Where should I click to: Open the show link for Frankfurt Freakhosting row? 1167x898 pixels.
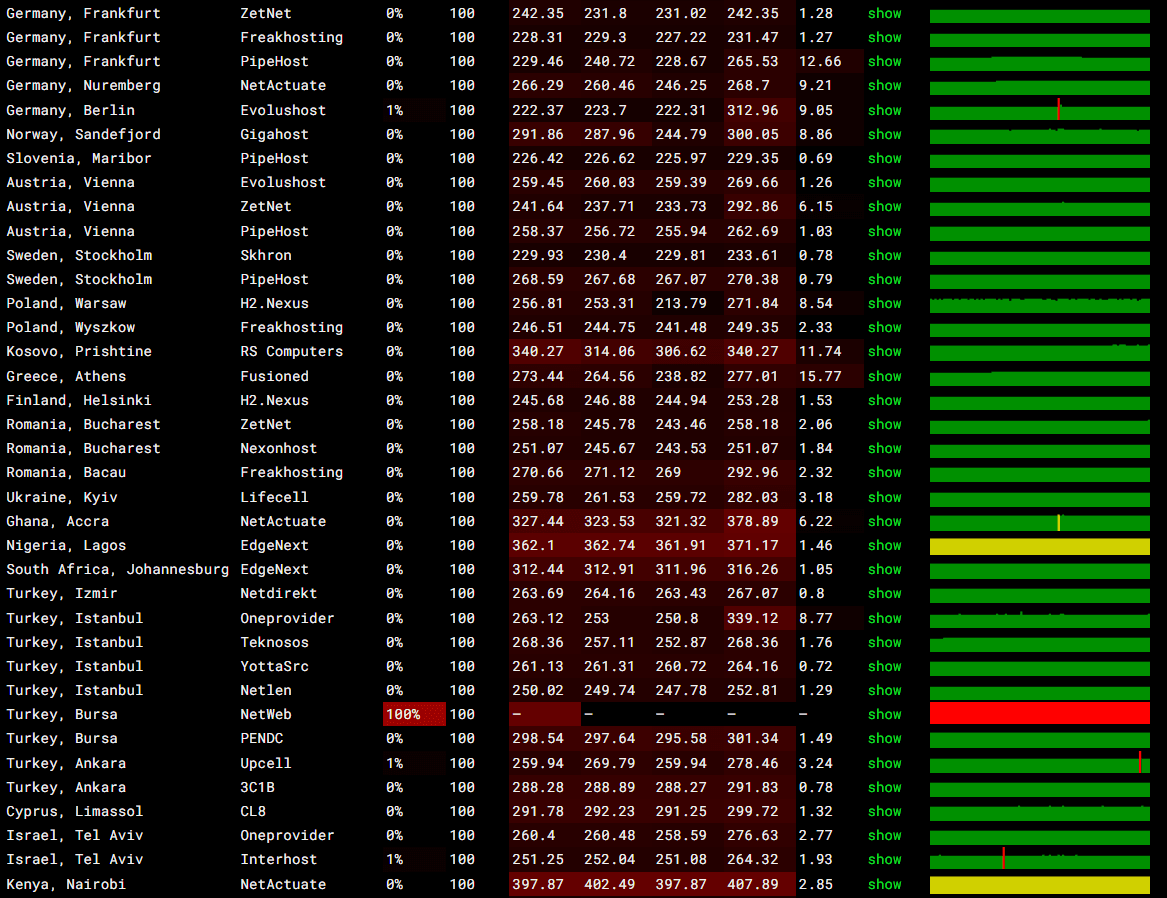pyautogui.click(x=884, y=37)
